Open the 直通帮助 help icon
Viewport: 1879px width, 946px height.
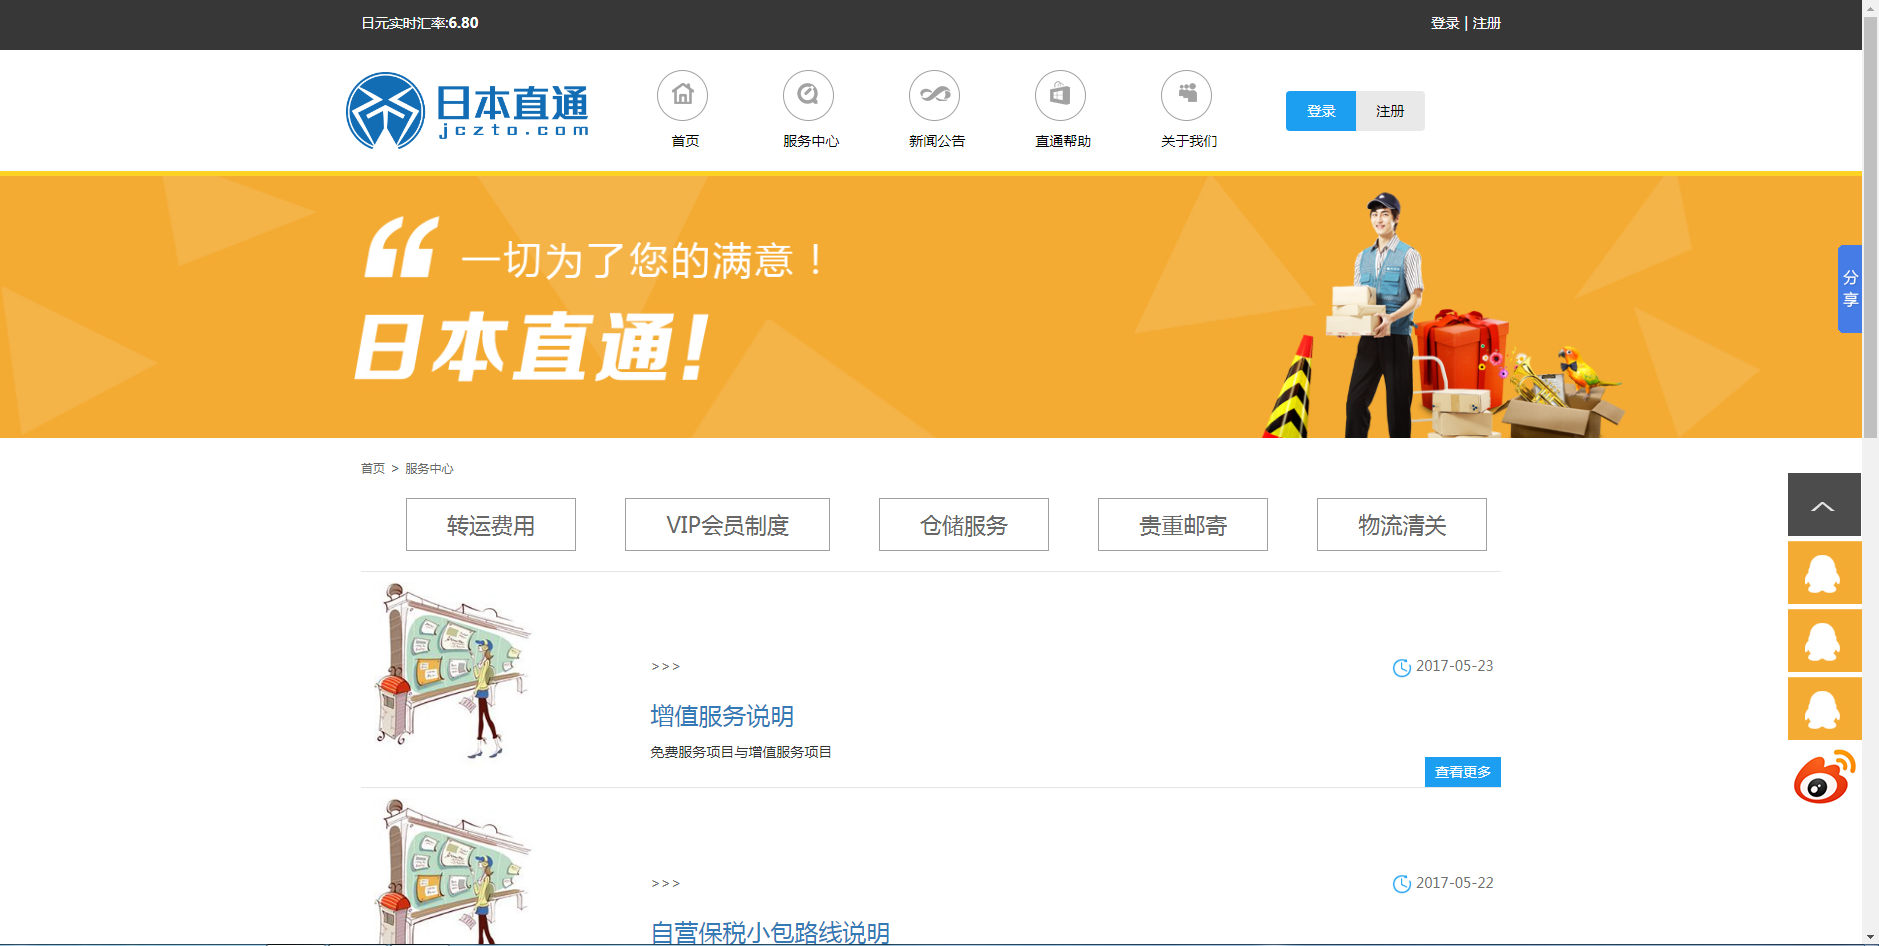point(1060,96)
